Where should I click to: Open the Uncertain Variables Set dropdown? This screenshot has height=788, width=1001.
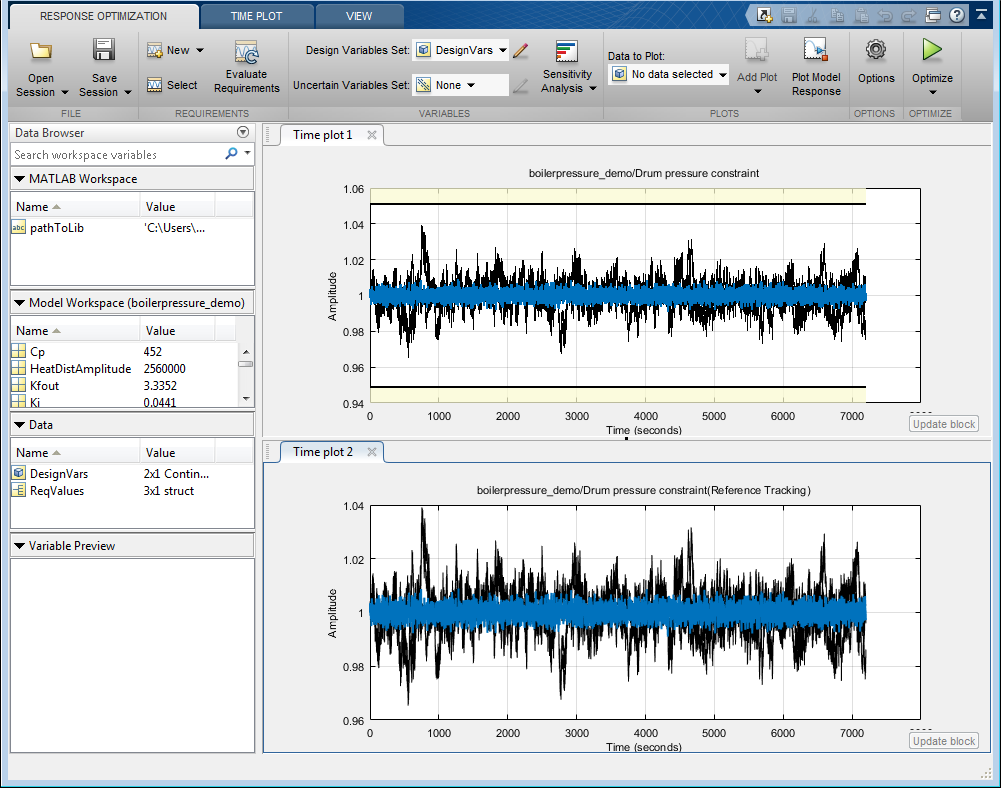461,86
